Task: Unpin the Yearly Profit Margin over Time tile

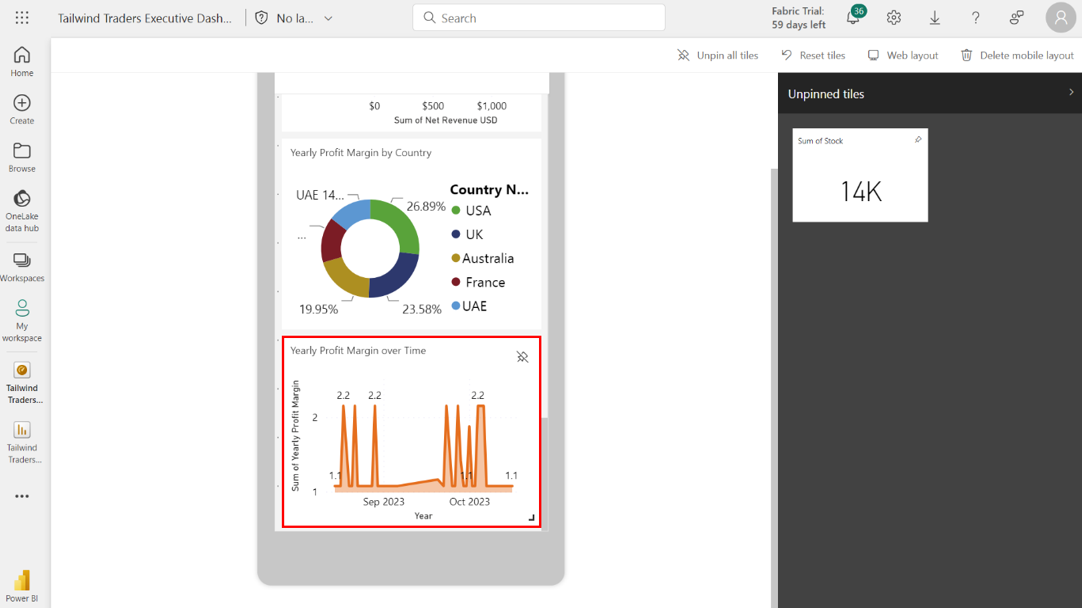Action: [x=522, y=357]
